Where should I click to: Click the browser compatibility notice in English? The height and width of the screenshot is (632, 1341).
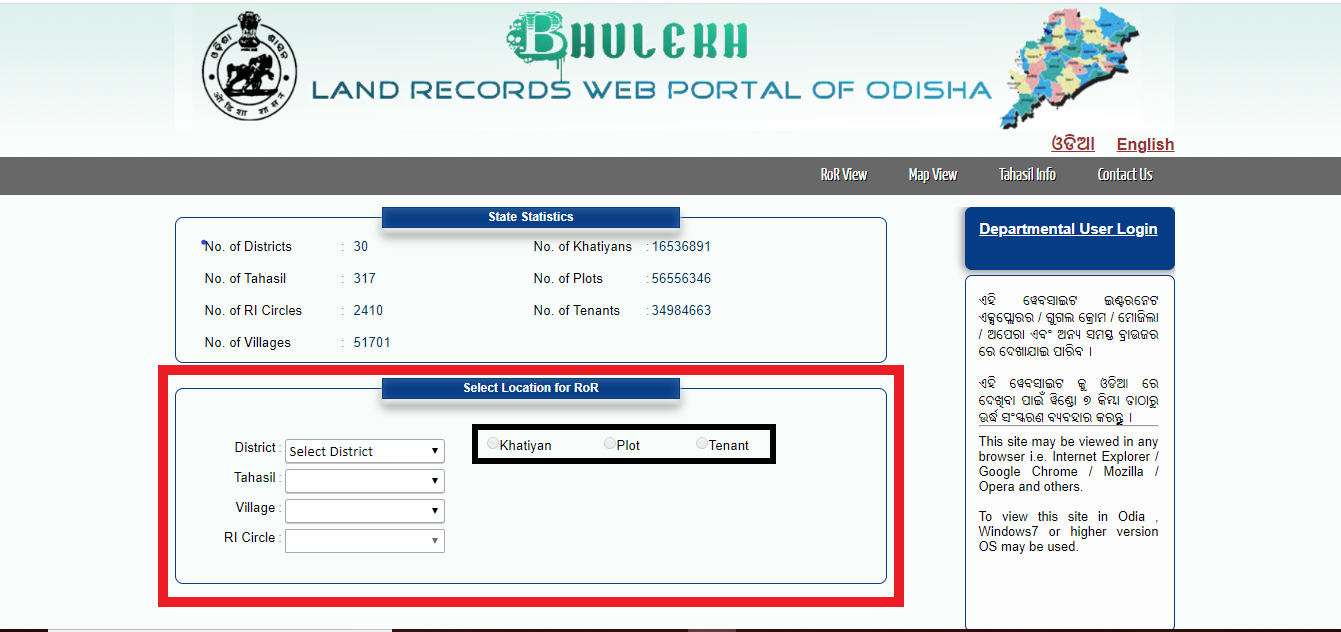(x=1068, y=464)
